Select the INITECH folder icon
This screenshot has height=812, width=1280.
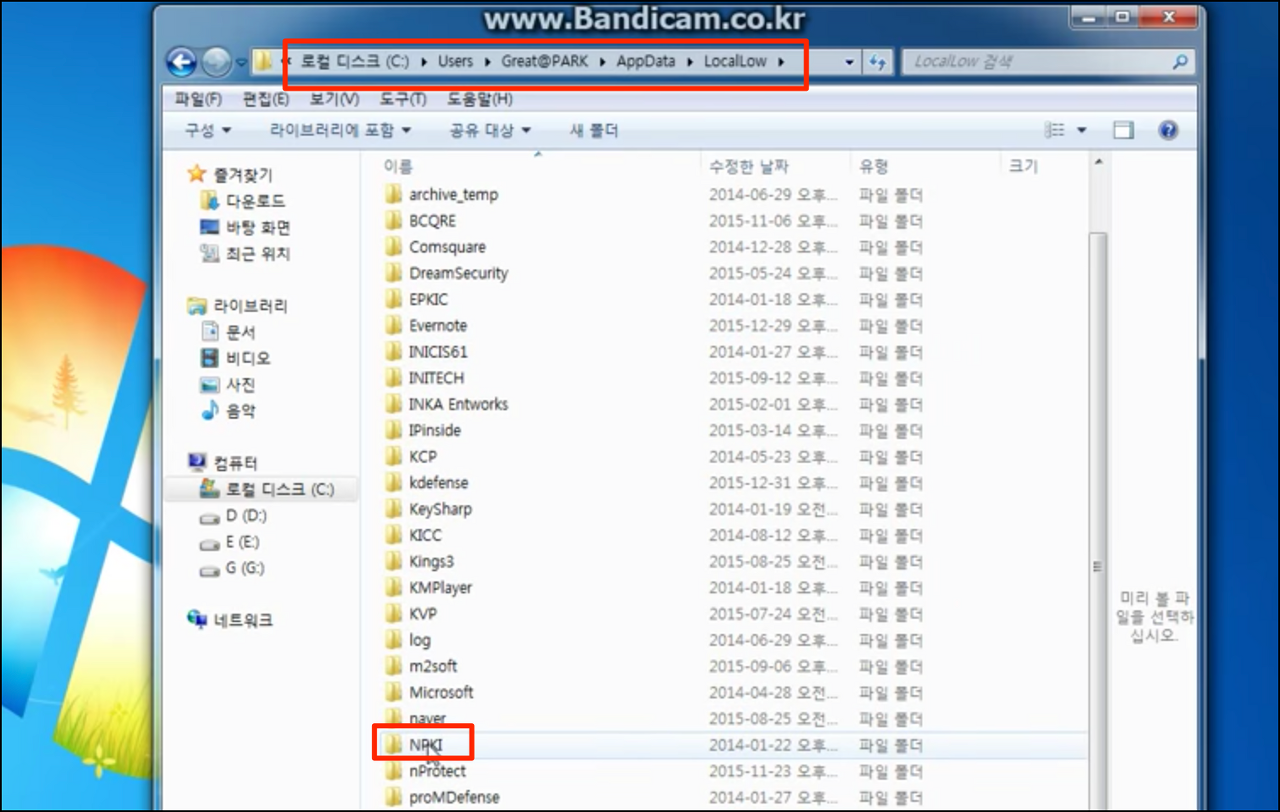tap(393, 378)
